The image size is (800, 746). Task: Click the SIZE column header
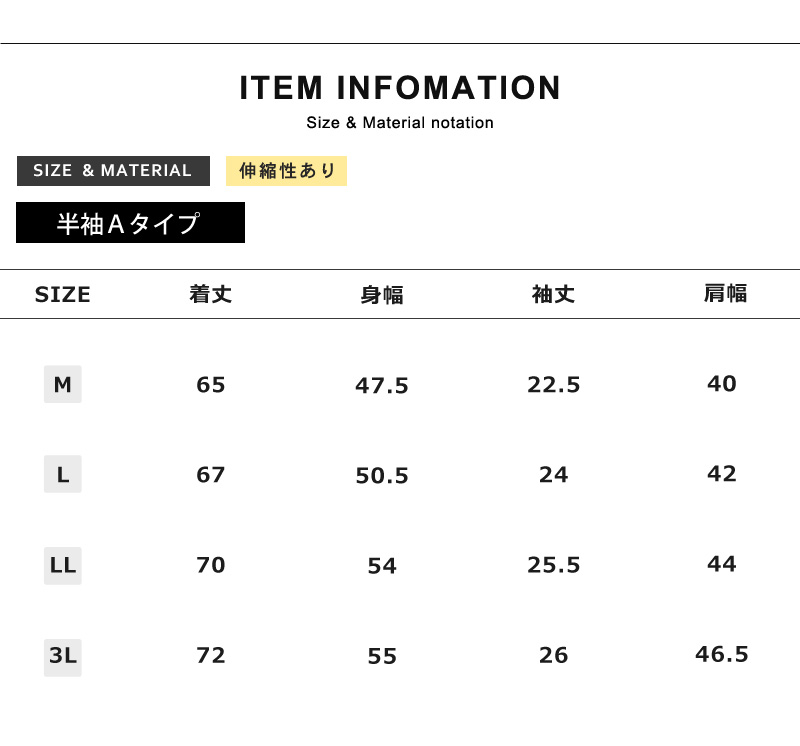click(x=62, y=294)
